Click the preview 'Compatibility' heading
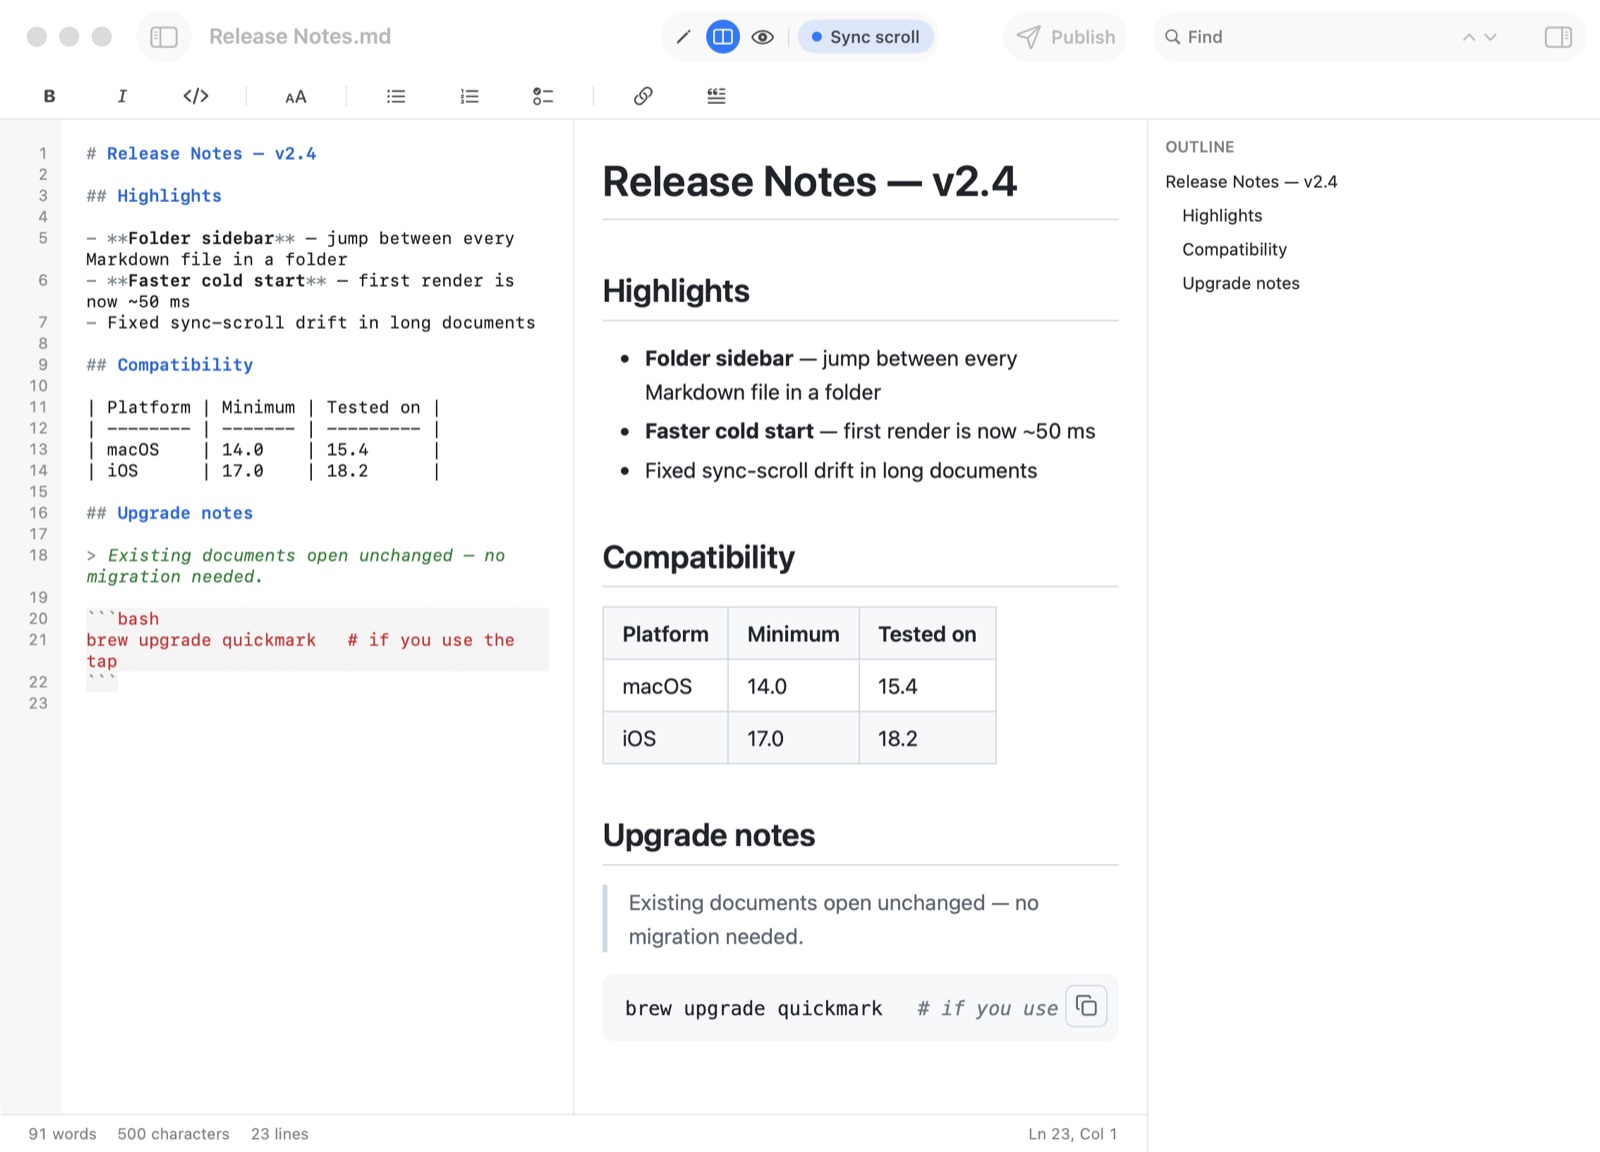This screenshot has height=1152, width=1600. point(699,557)
